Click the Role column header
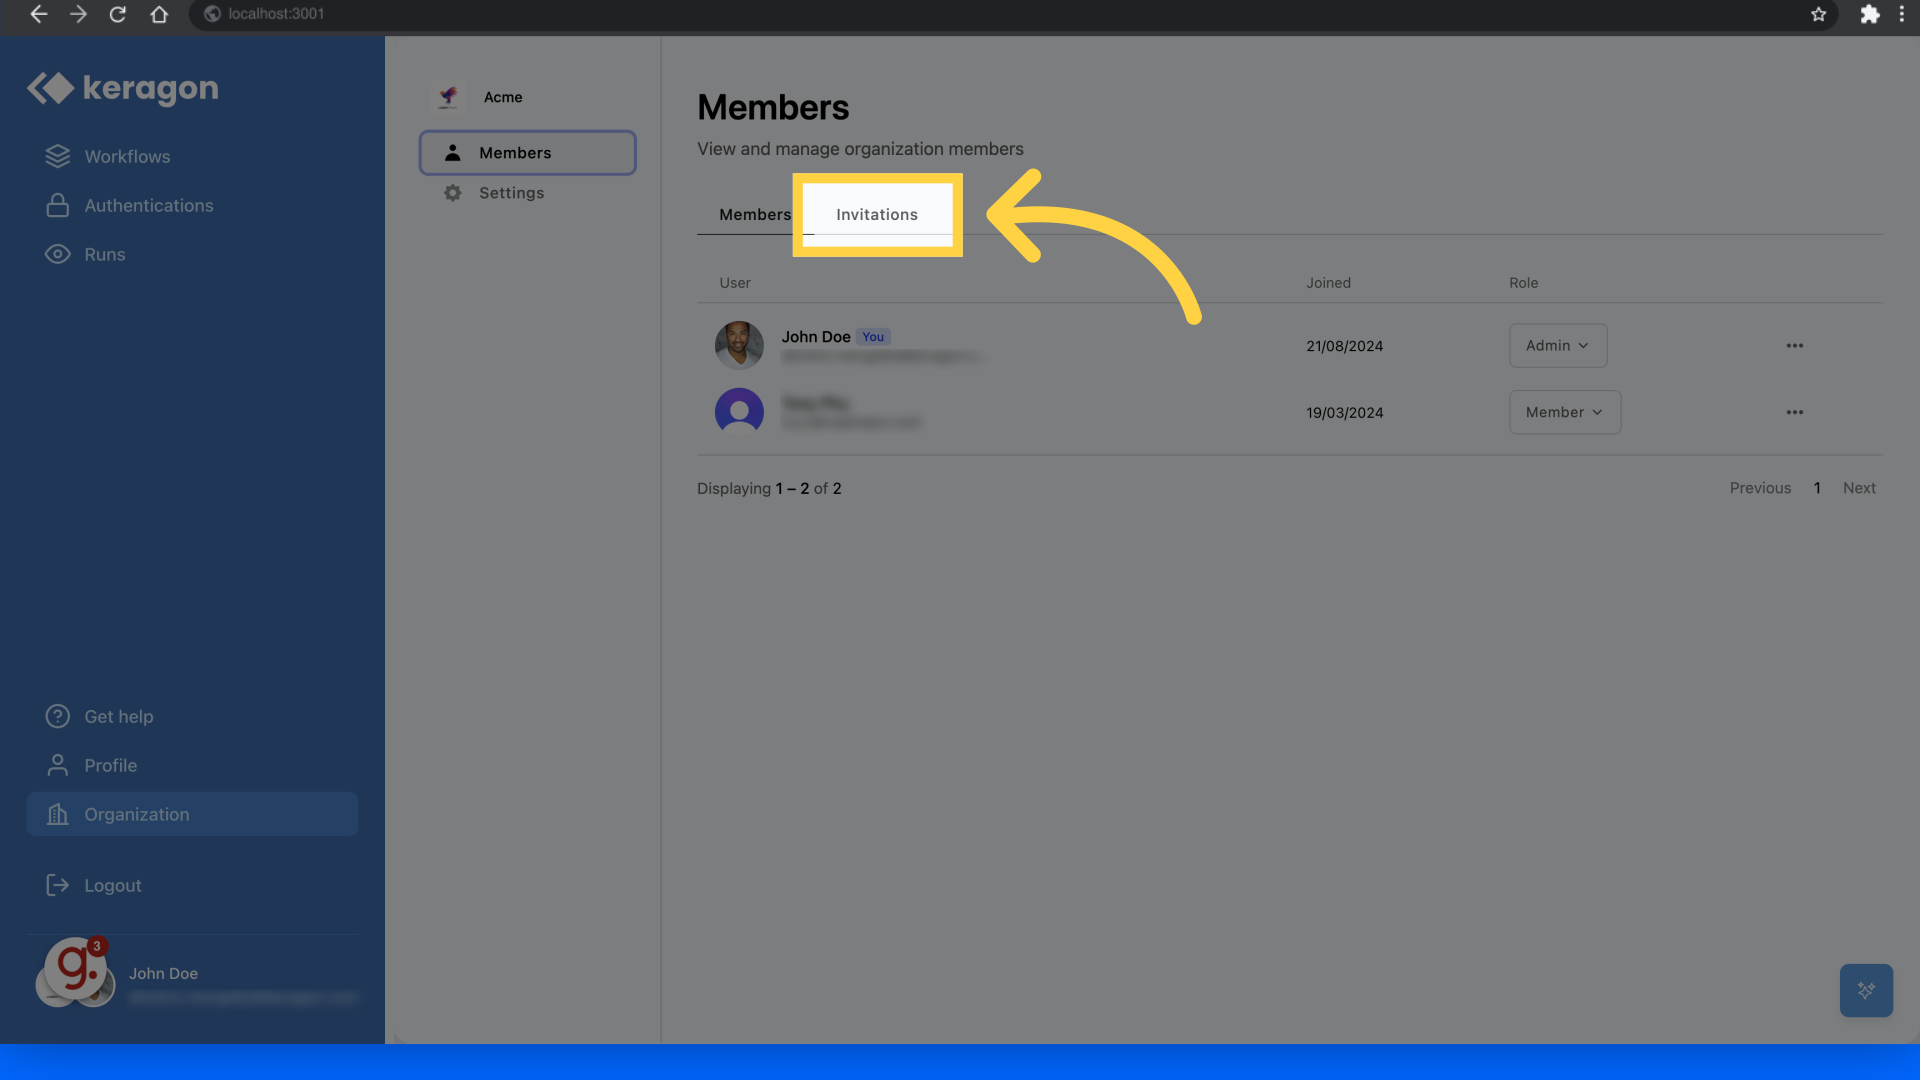Screen dimensions: 1920x1080 click(x=1523, y=284)
